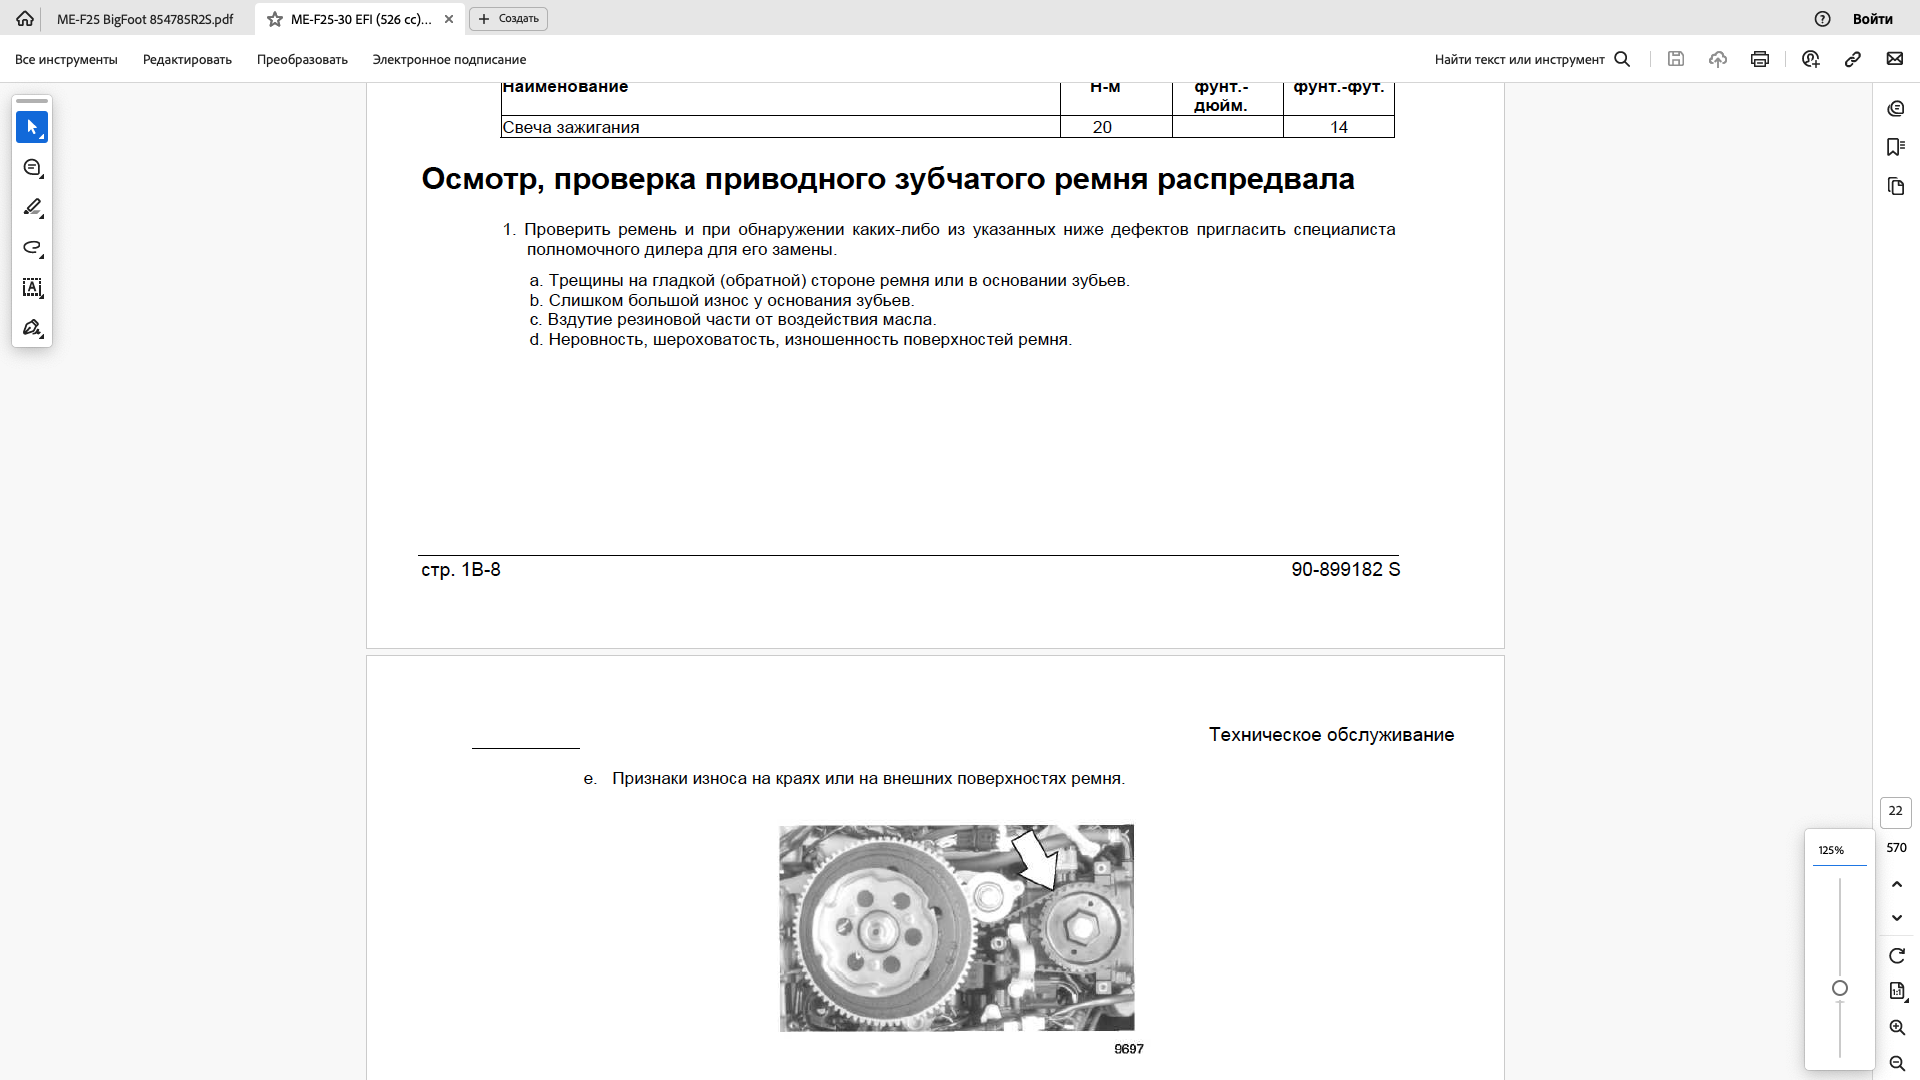Image resolution: width=1920 pixels, height=1080 pixels.
Task: Click the table value 20 in Н-м column
Action: tap(1102, 127)
